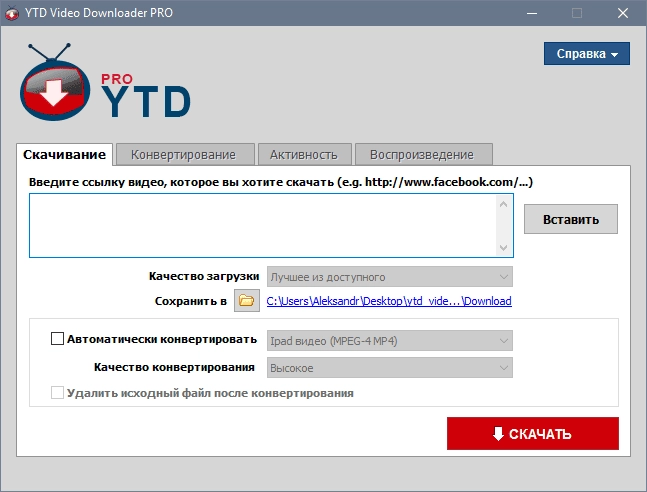Toggle Удалить исходный файл после конвертирования checkbox
Screen dimensions: 647x492
(x=57, y=393)
